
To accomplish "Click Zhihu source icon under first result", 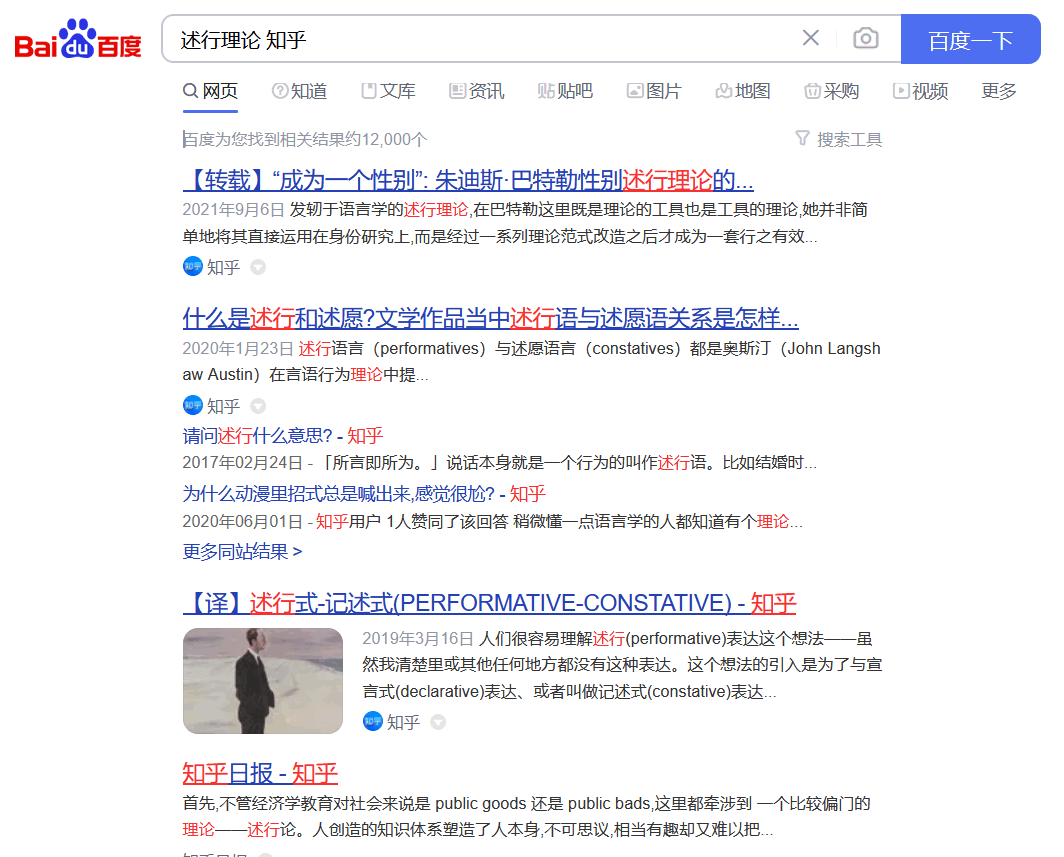I will (x=192, y=267).
